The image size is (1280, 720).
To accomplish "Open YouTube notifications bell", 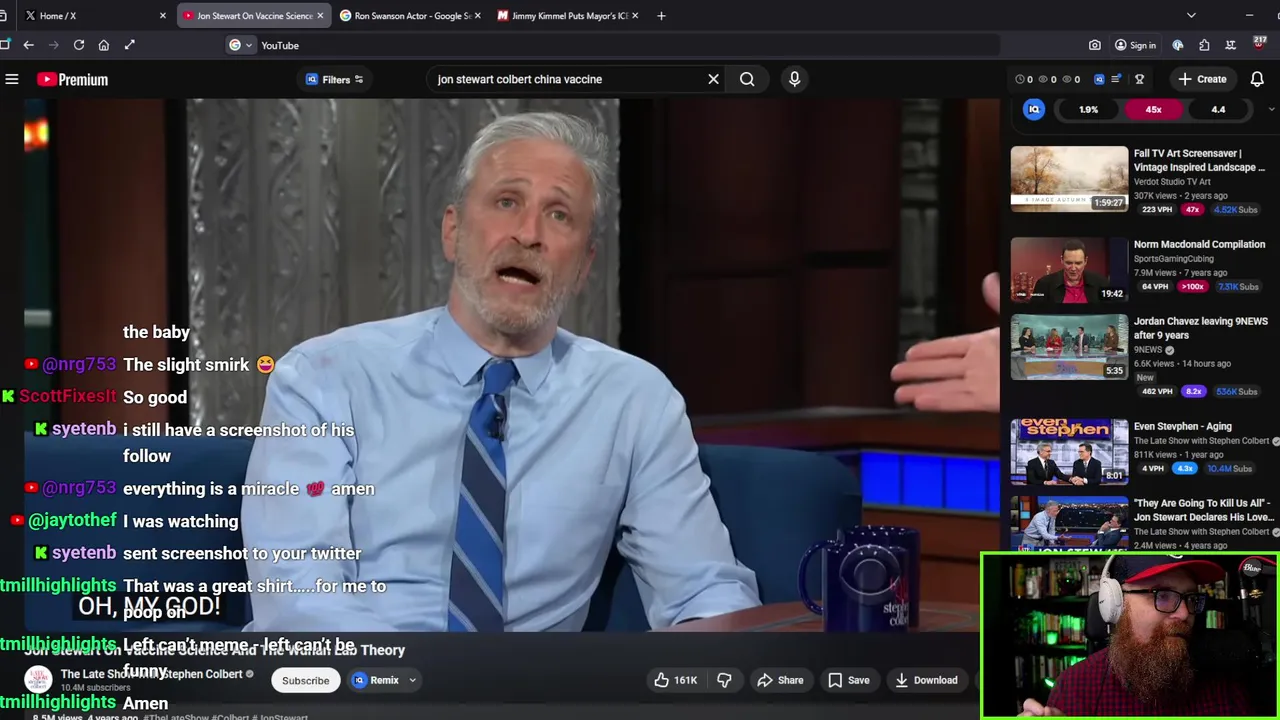I will [x=1257, y=79].
